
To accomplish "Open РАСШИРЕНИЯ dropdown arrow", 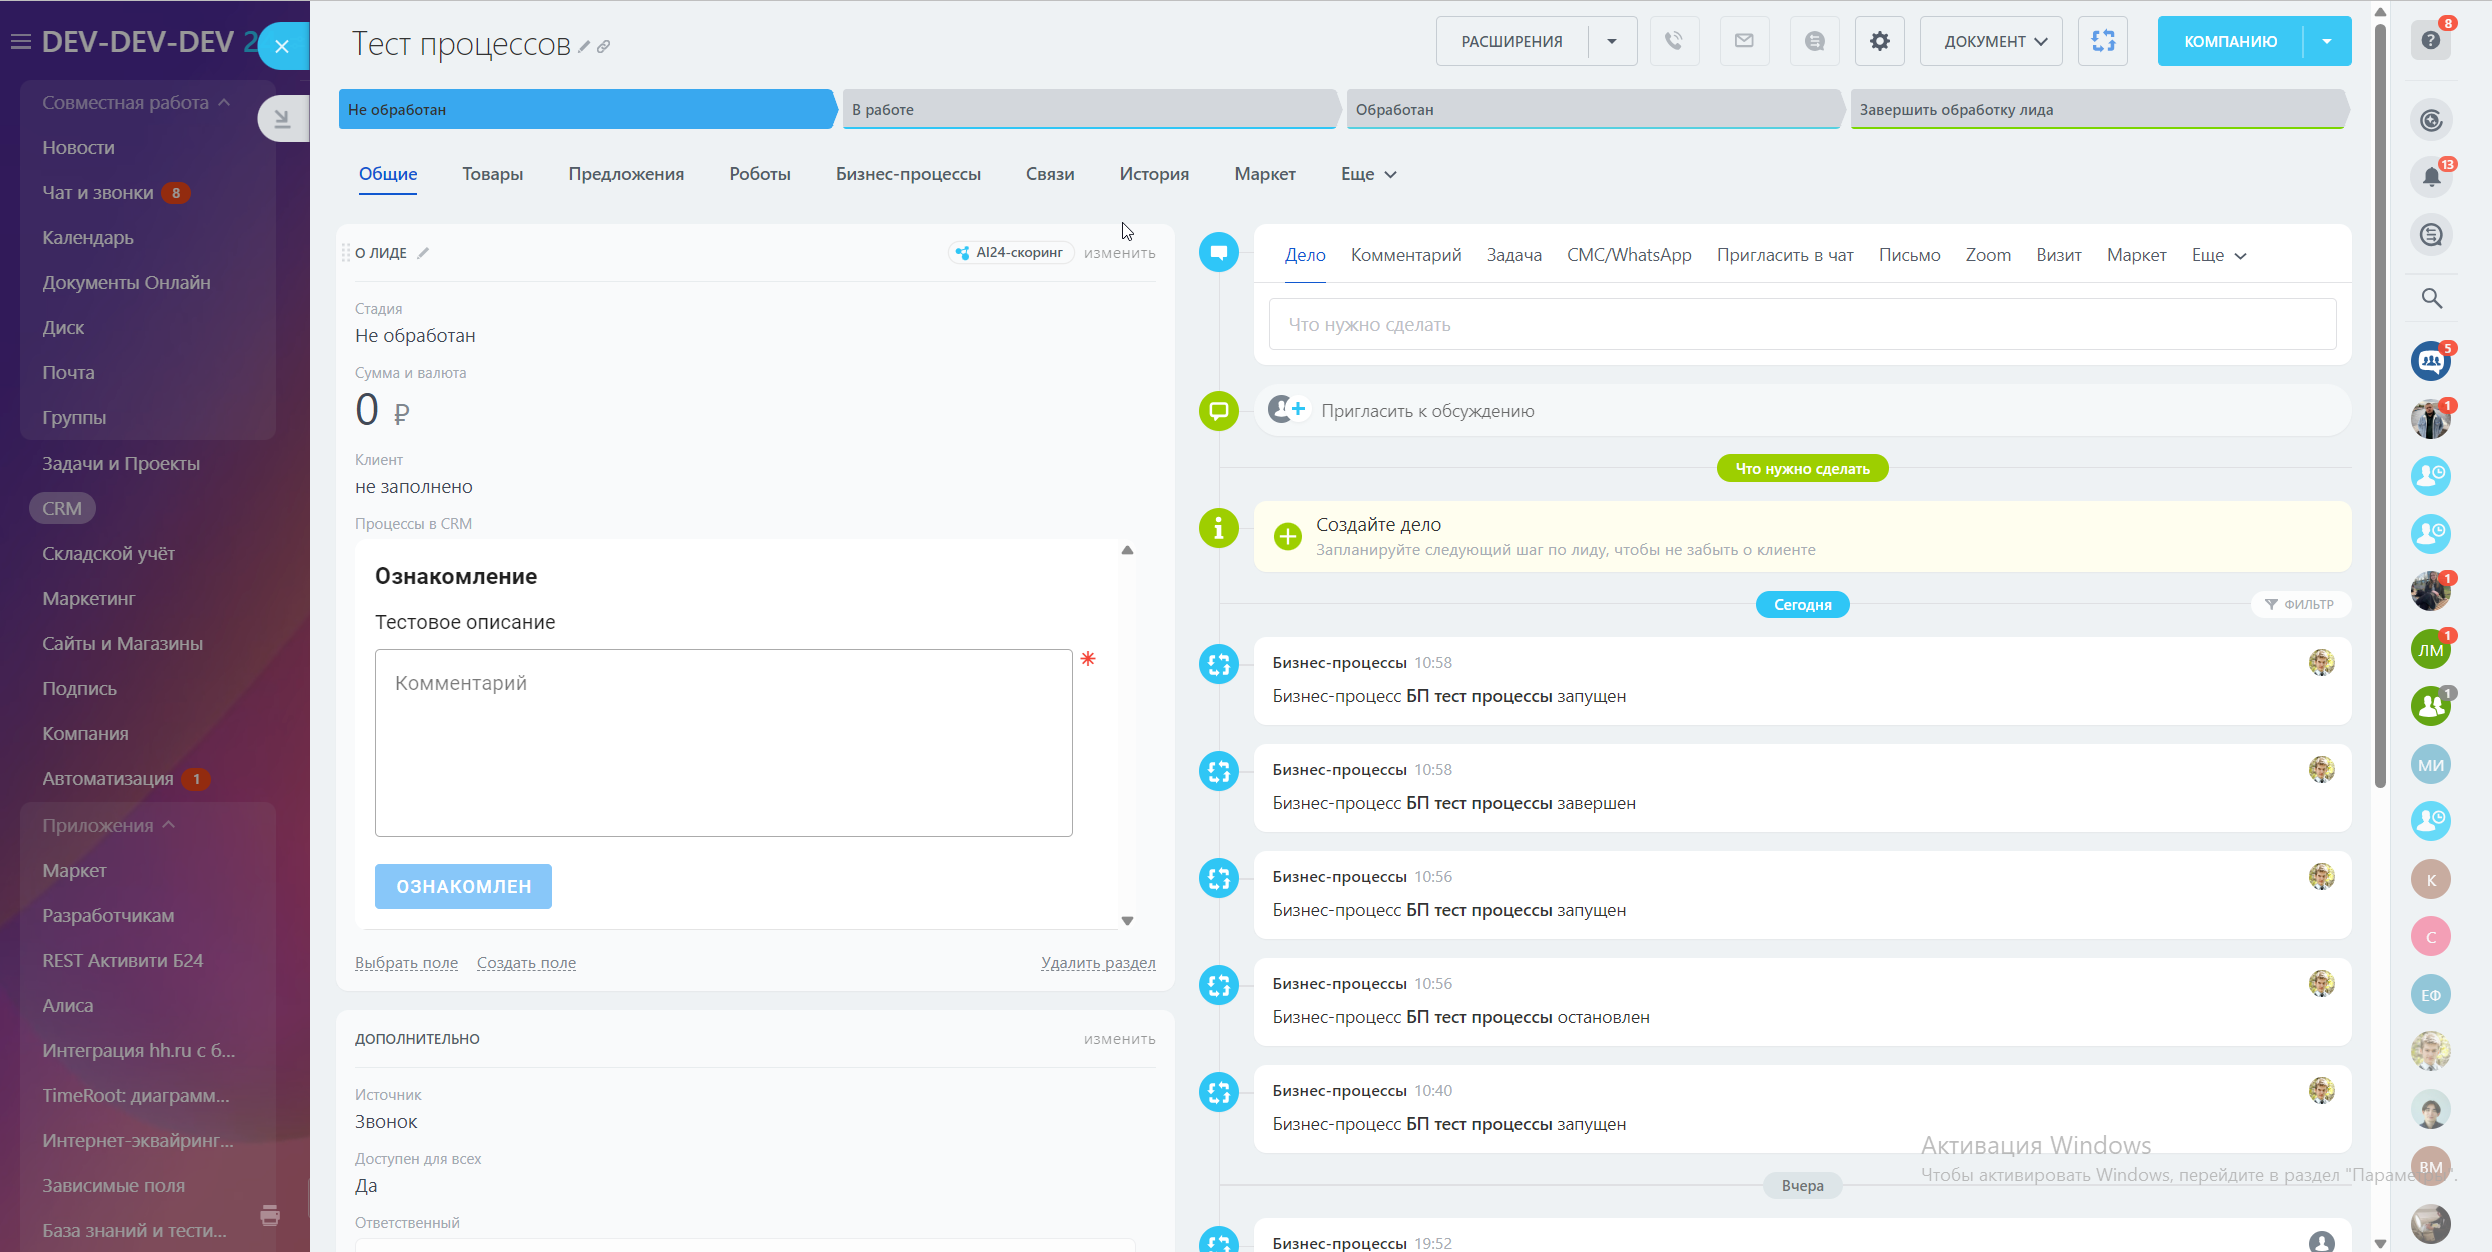I will [1612, 41].
